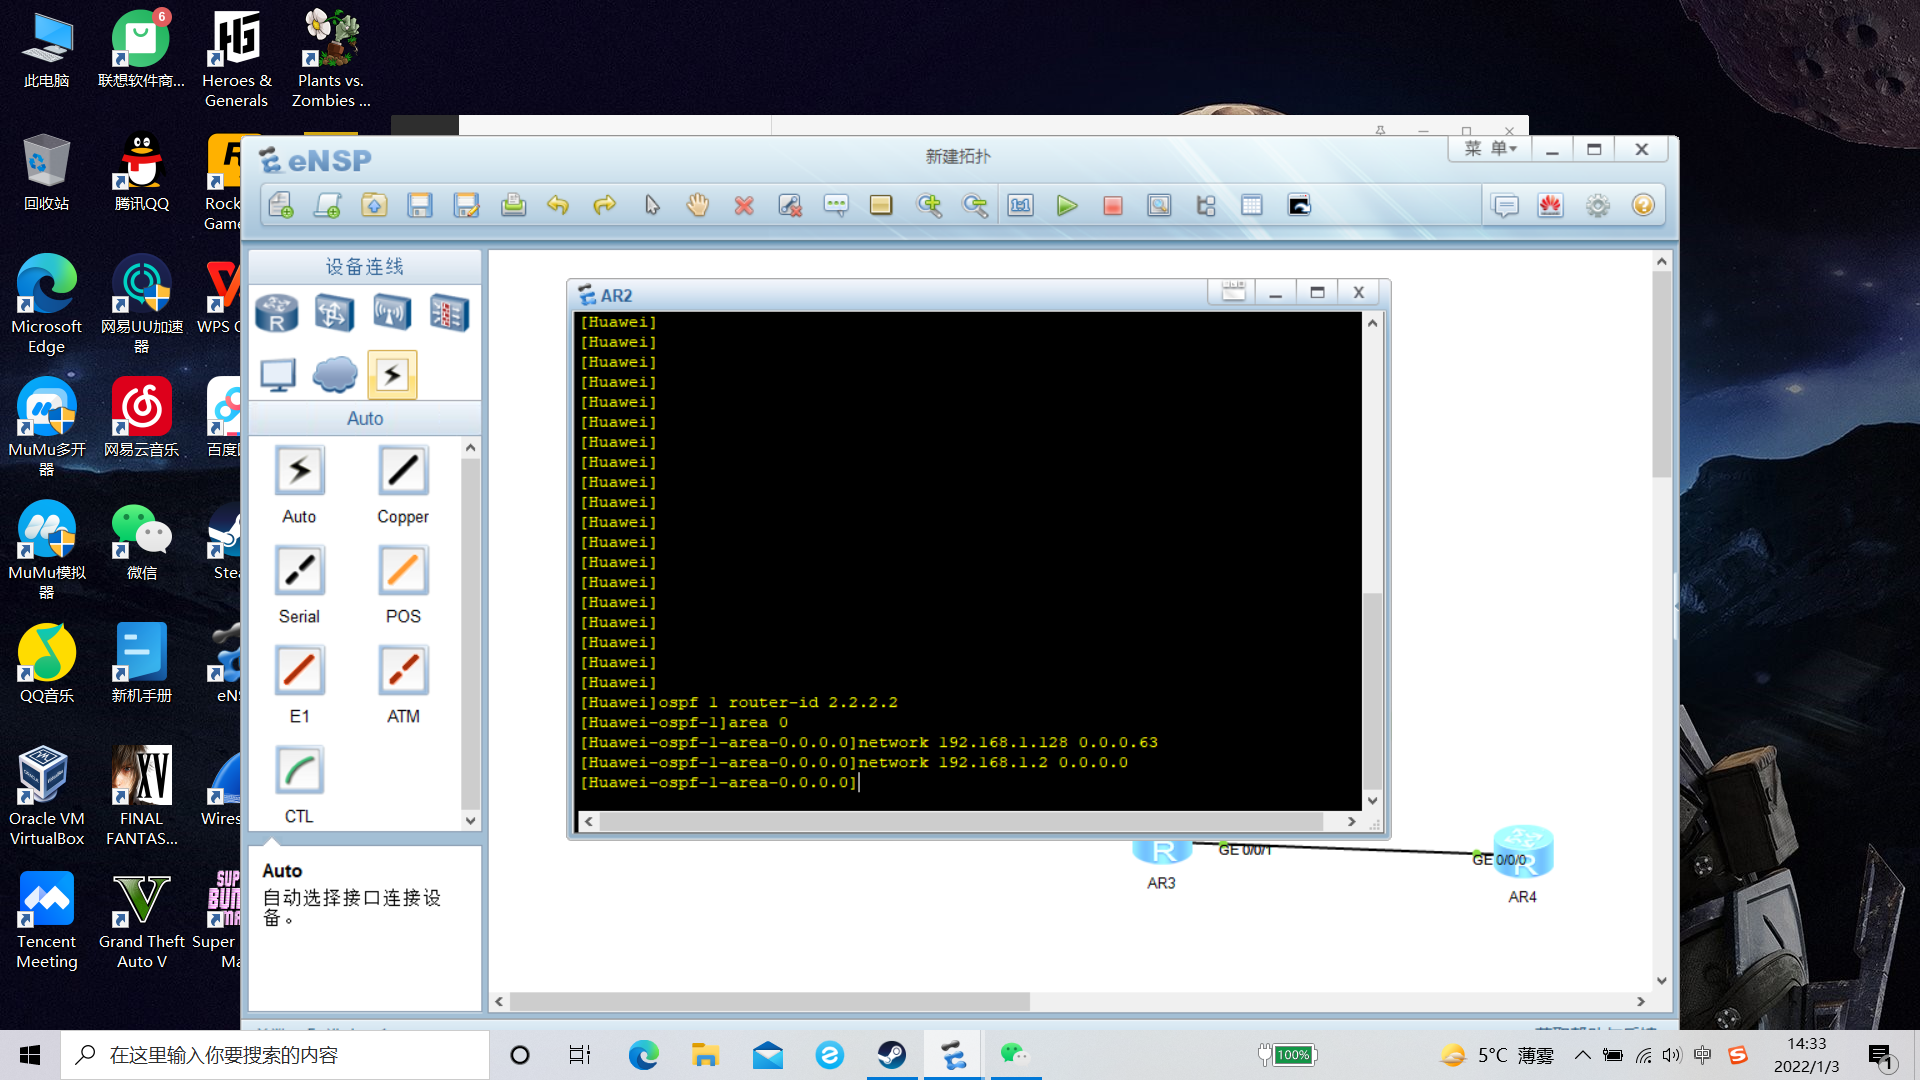Click the text note bubble icon
The image size is (1920, 1080).
(835, 206)
